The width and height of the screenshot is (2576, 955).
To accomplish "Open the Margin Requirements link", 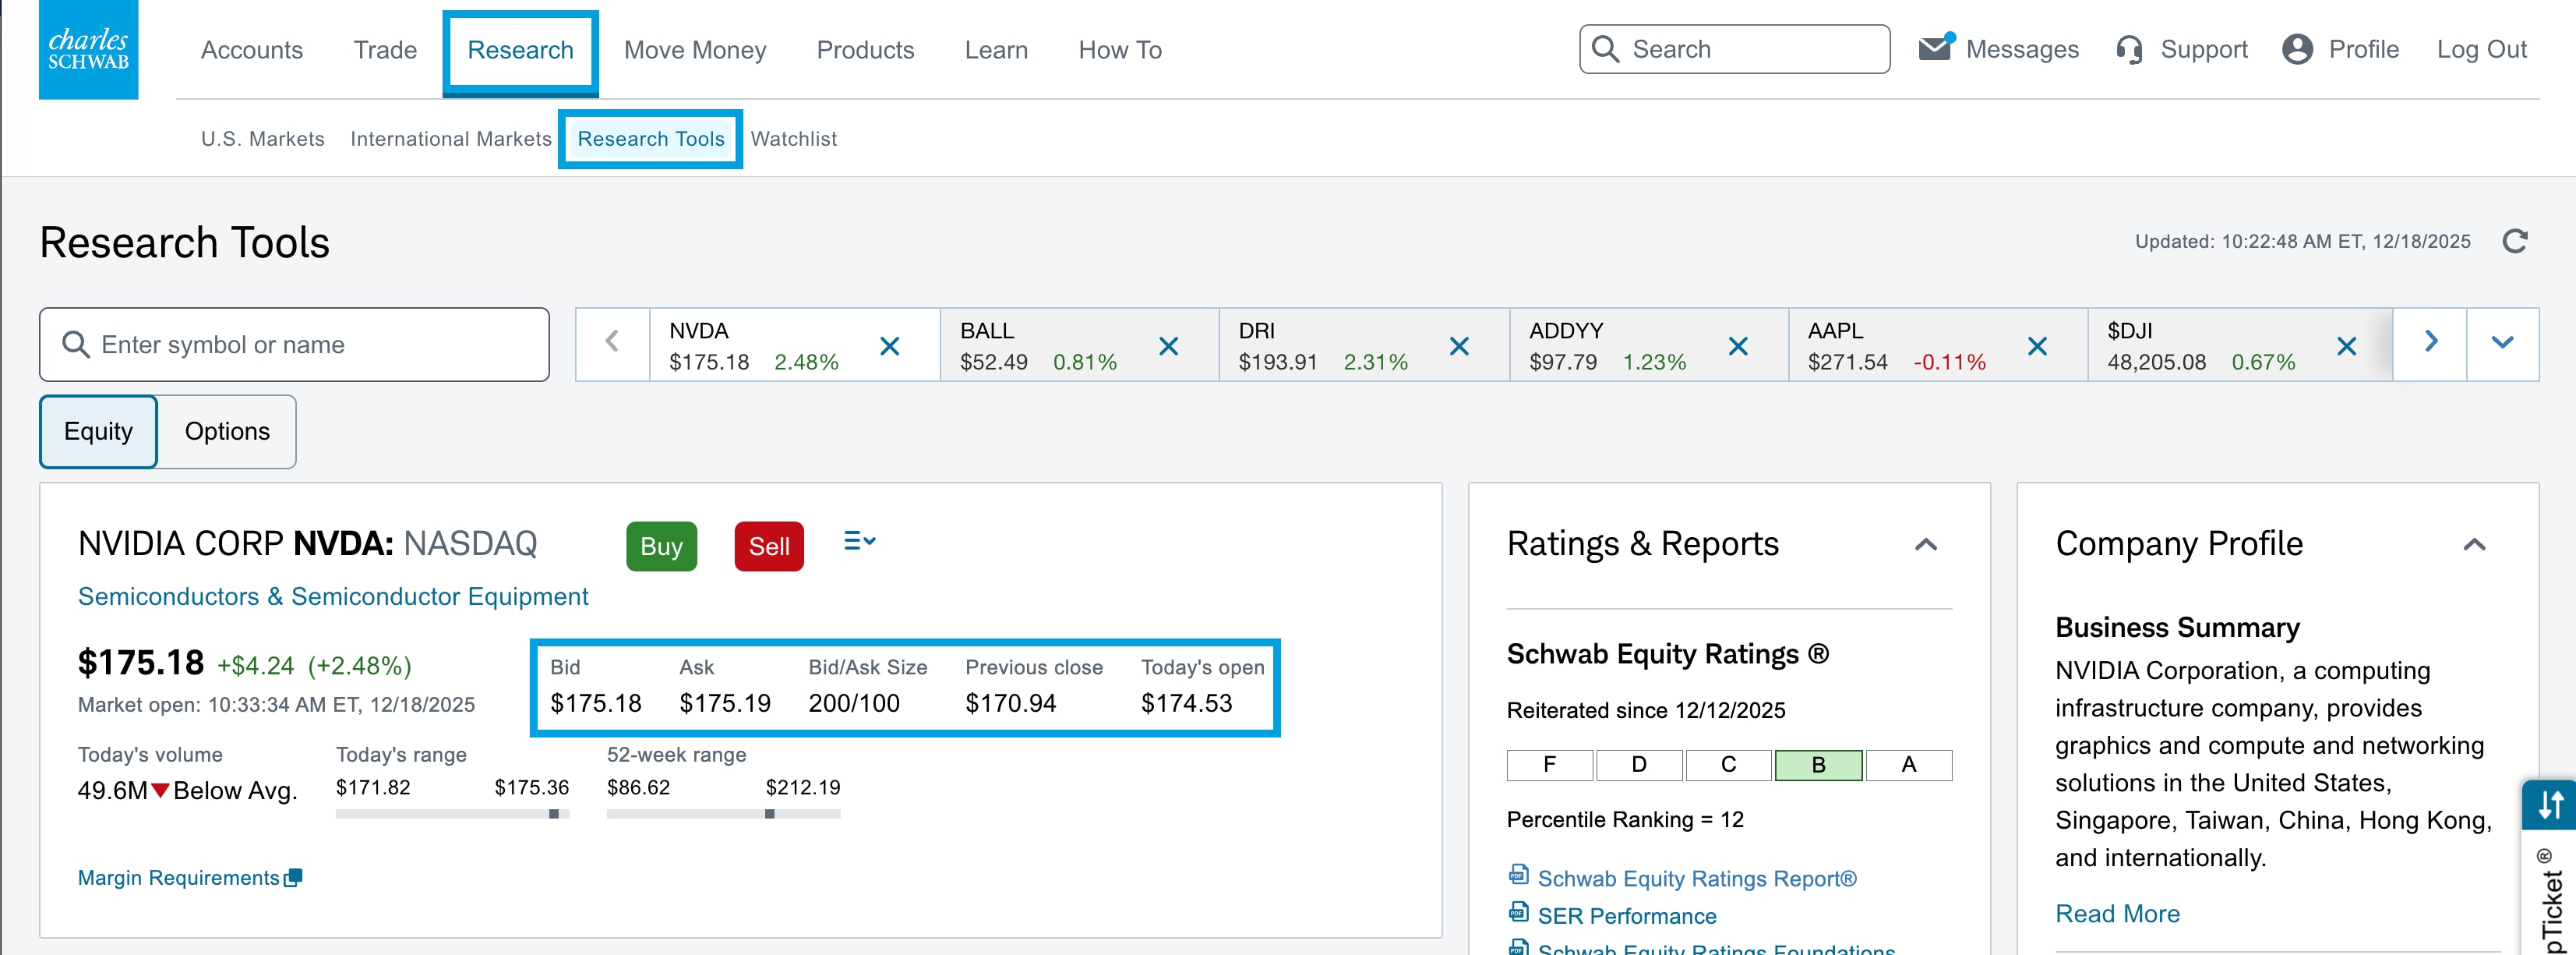I will tap(178, 877).
